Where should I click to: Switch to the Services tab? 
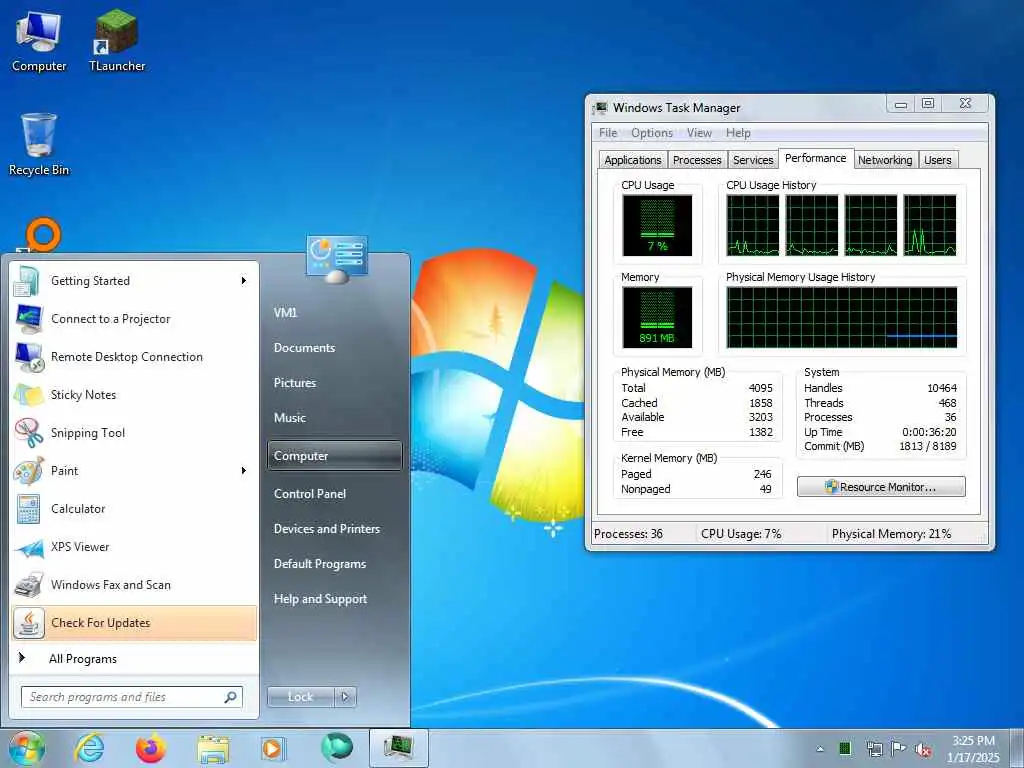point(753,160)
